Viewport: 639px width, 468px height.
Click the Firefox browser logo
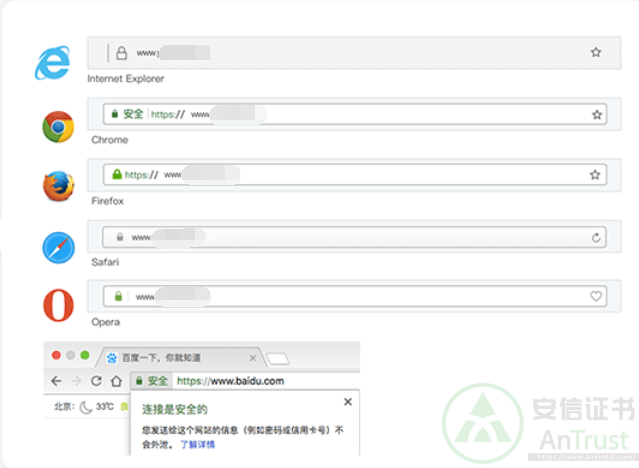point(58,186)
